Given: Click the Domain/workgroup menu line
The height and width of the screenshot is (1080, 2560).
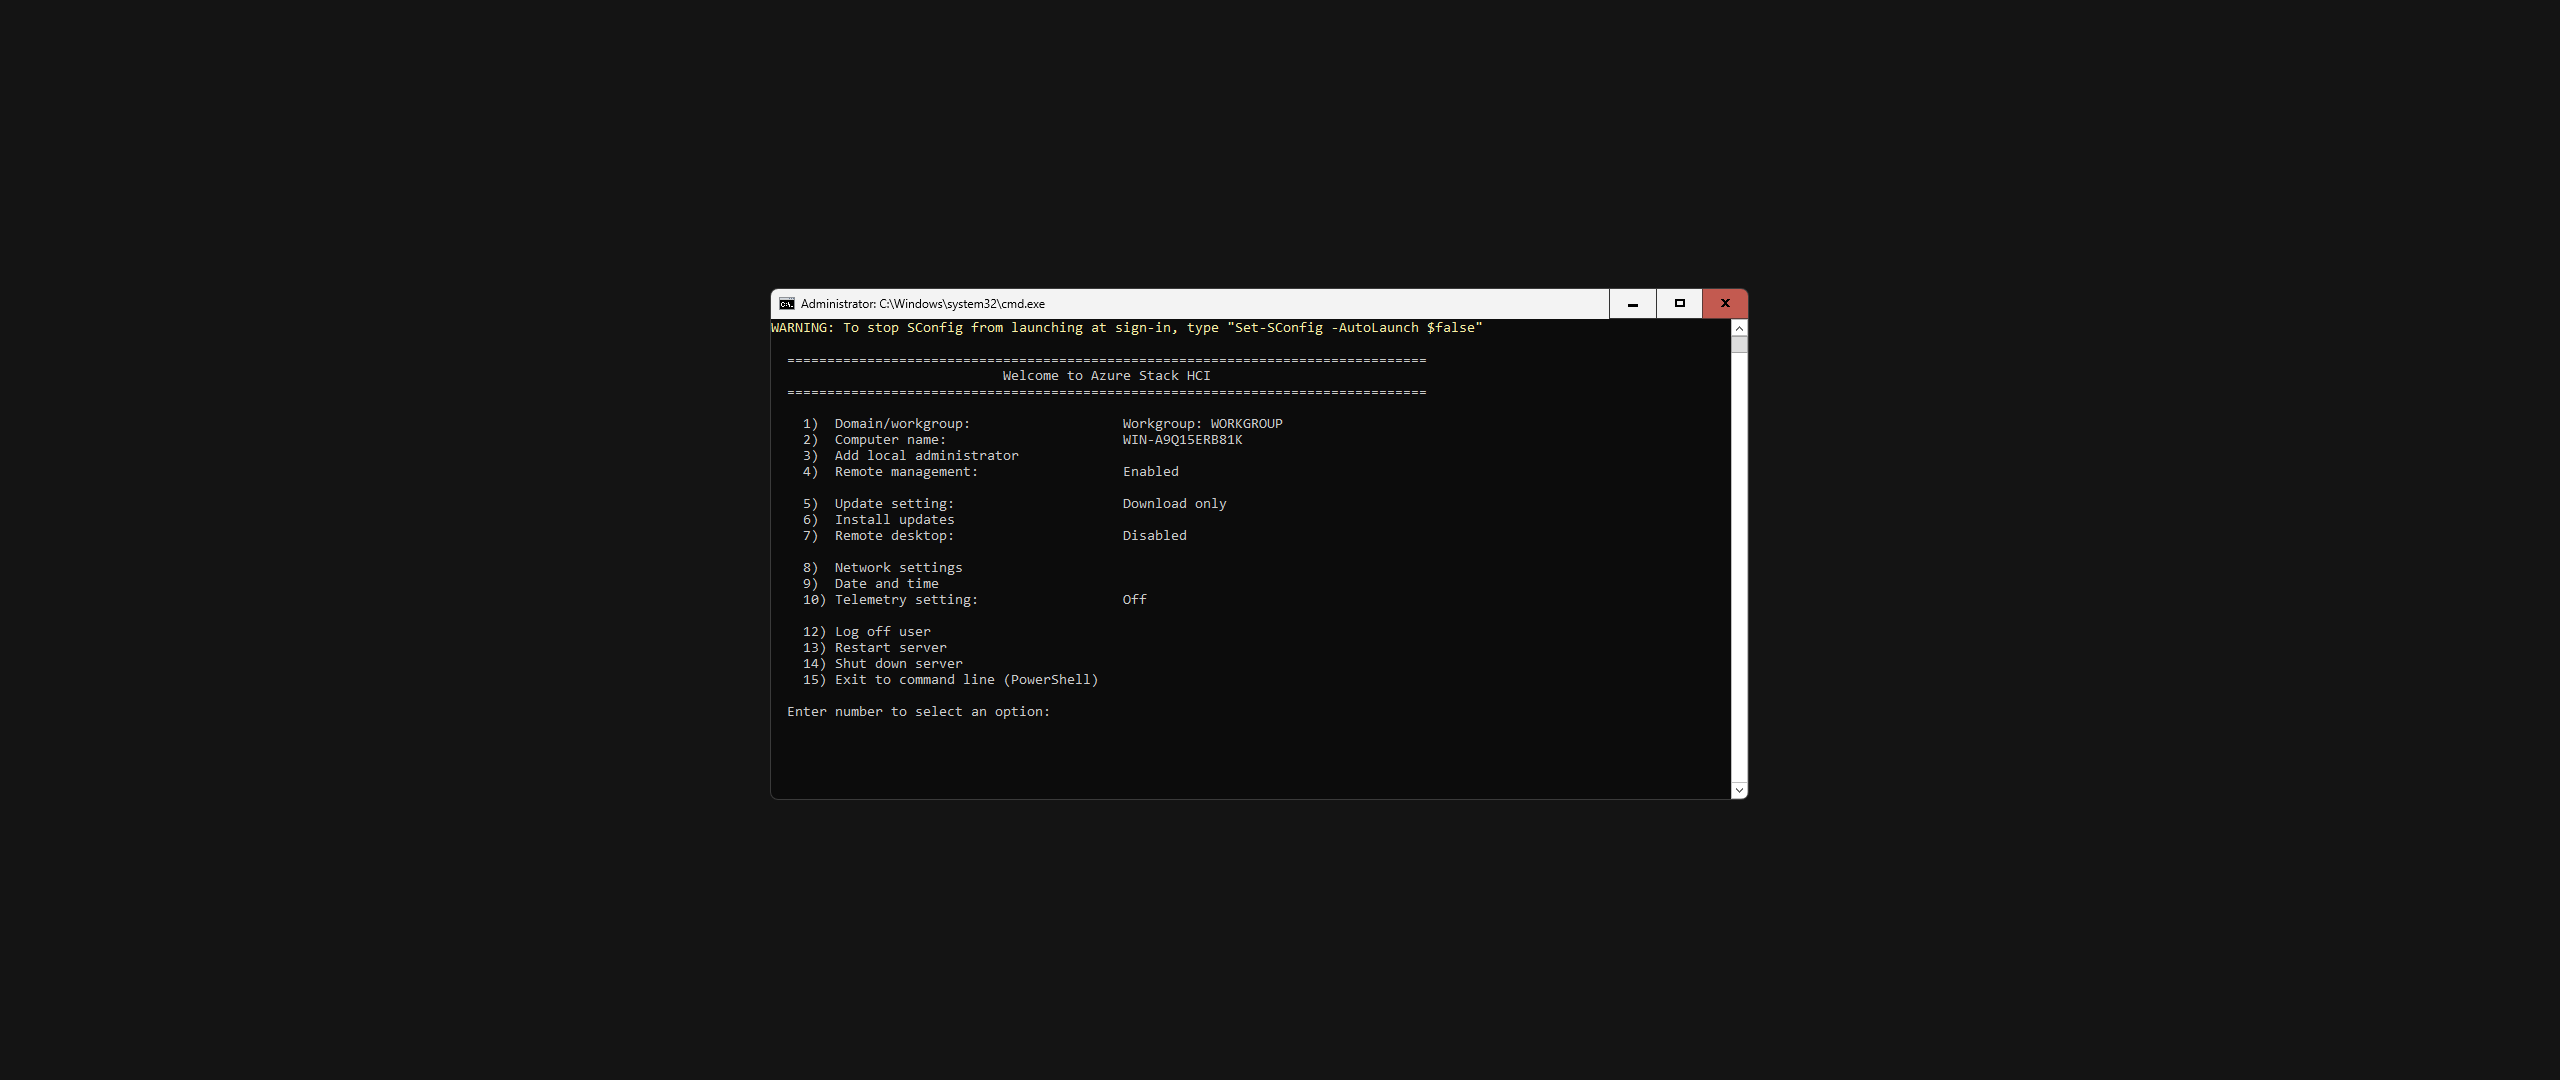Looking at the screenshot, I should click(900, 424).
